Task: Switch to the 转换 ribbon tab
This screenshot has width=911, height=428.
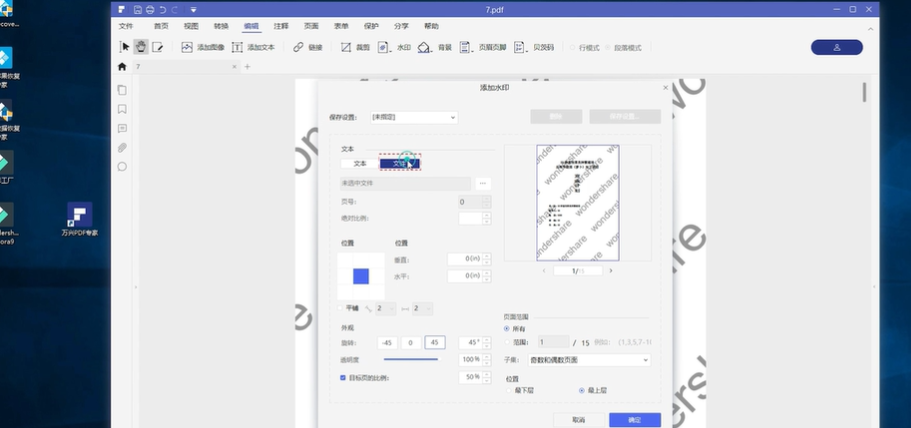Action: point(221,26)
